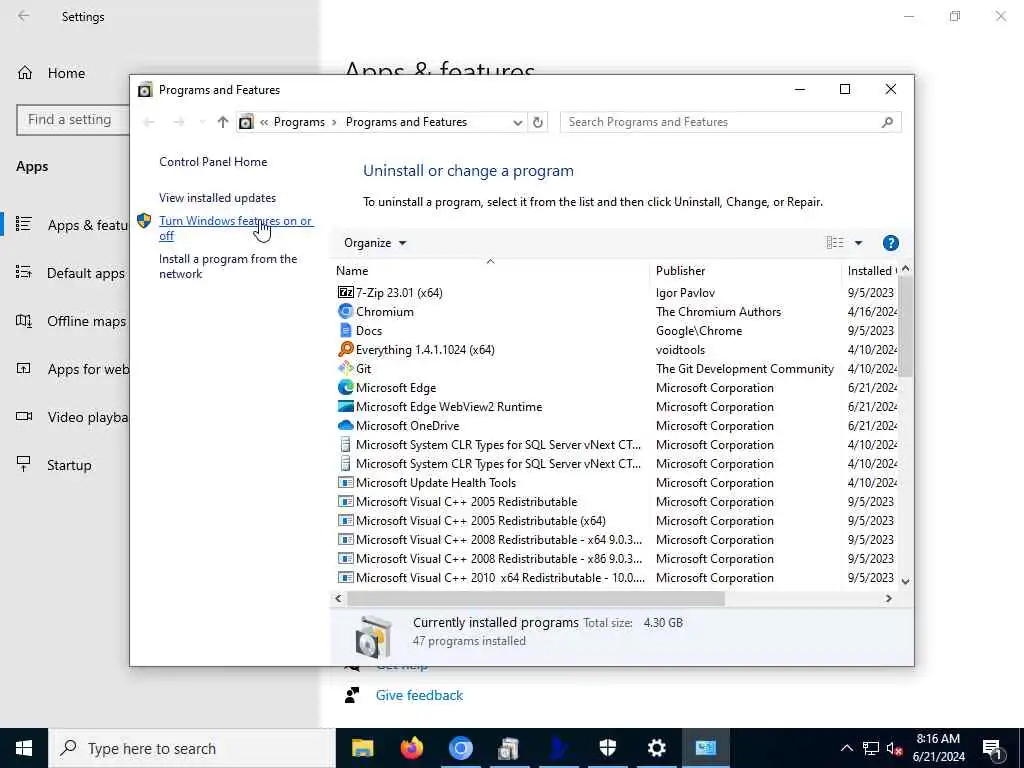This screenshot has width=1024, height=768.
Task: Open the notification center icon
Action: click(x=992, y=748)
